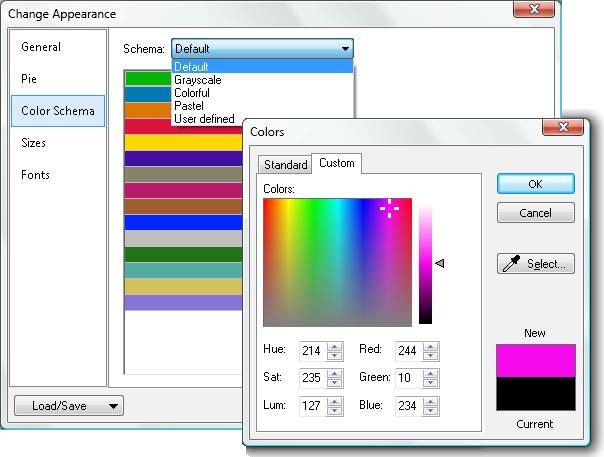Click the luminance slider arrow marker
Viewport: 604px width, 457px height.
tap(439, 263)
